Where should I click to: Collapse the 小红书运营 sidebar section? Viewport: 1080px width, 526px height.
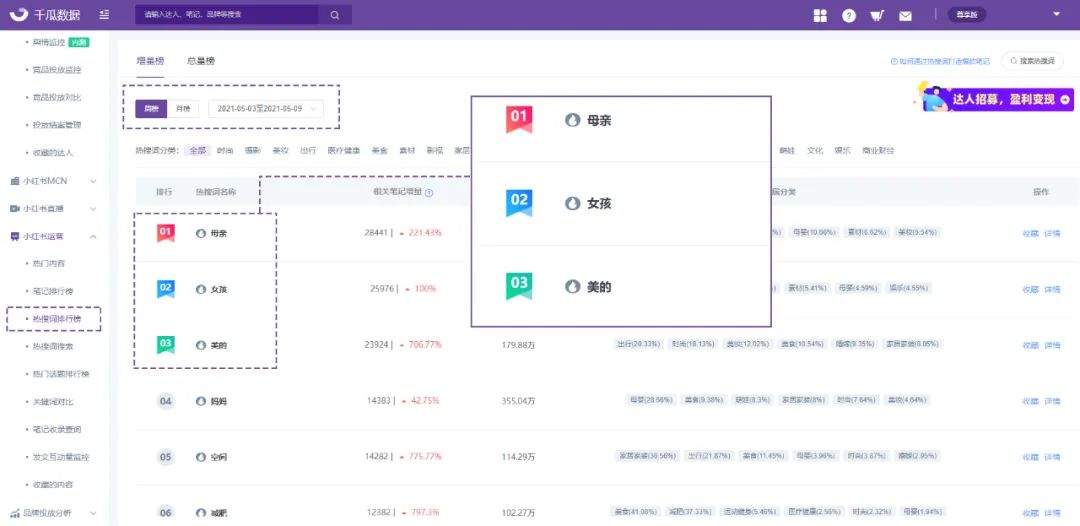(93, 236)
